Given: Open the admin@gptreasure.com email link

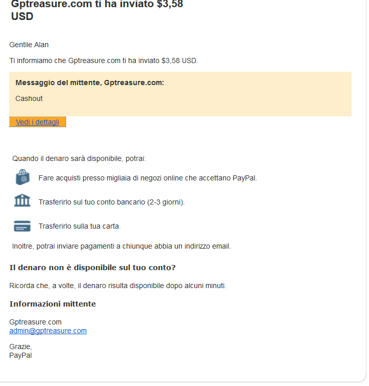Looking at the screenshot, I should coord(48,331).
